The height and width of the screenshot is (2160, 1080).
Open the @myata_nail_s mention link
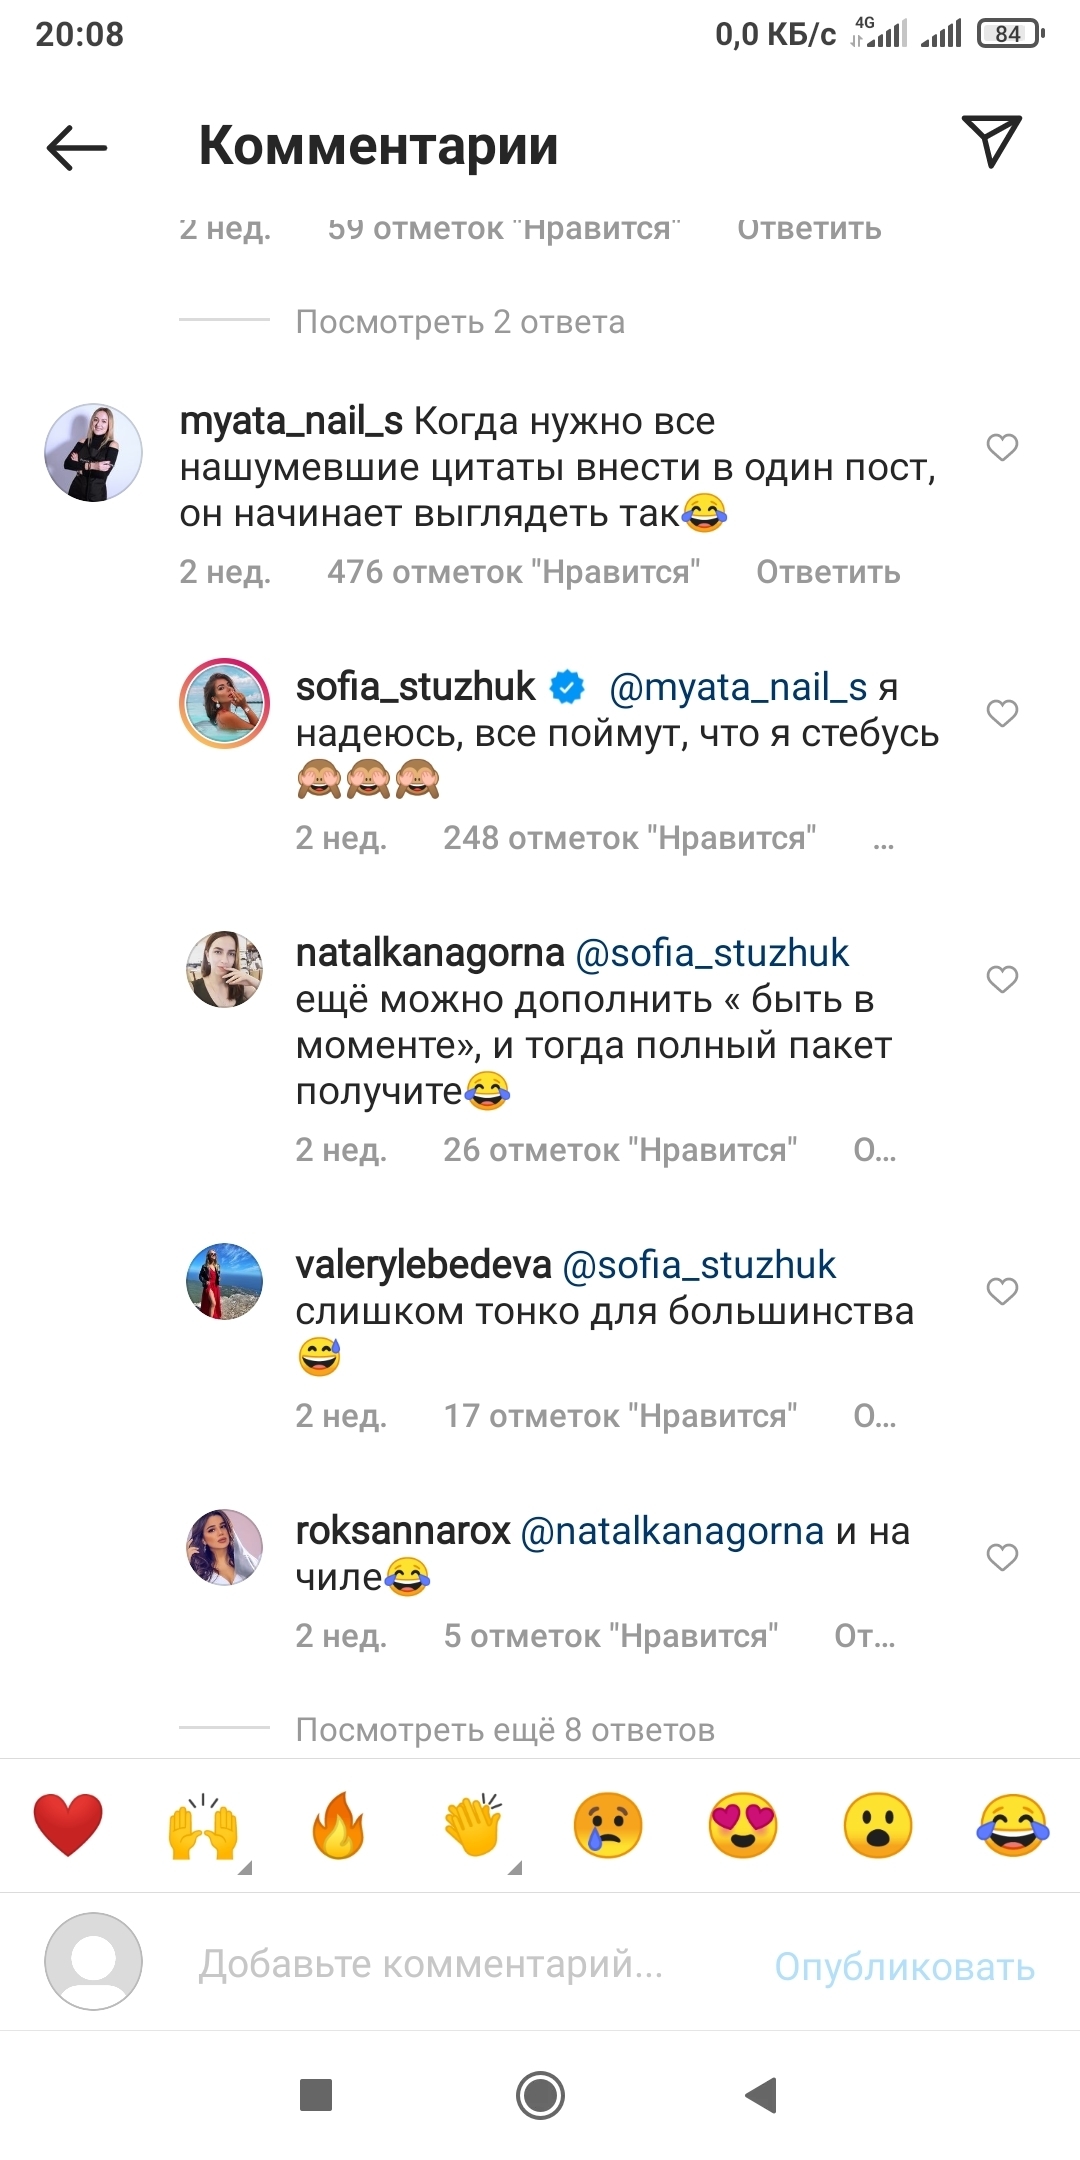738,687
